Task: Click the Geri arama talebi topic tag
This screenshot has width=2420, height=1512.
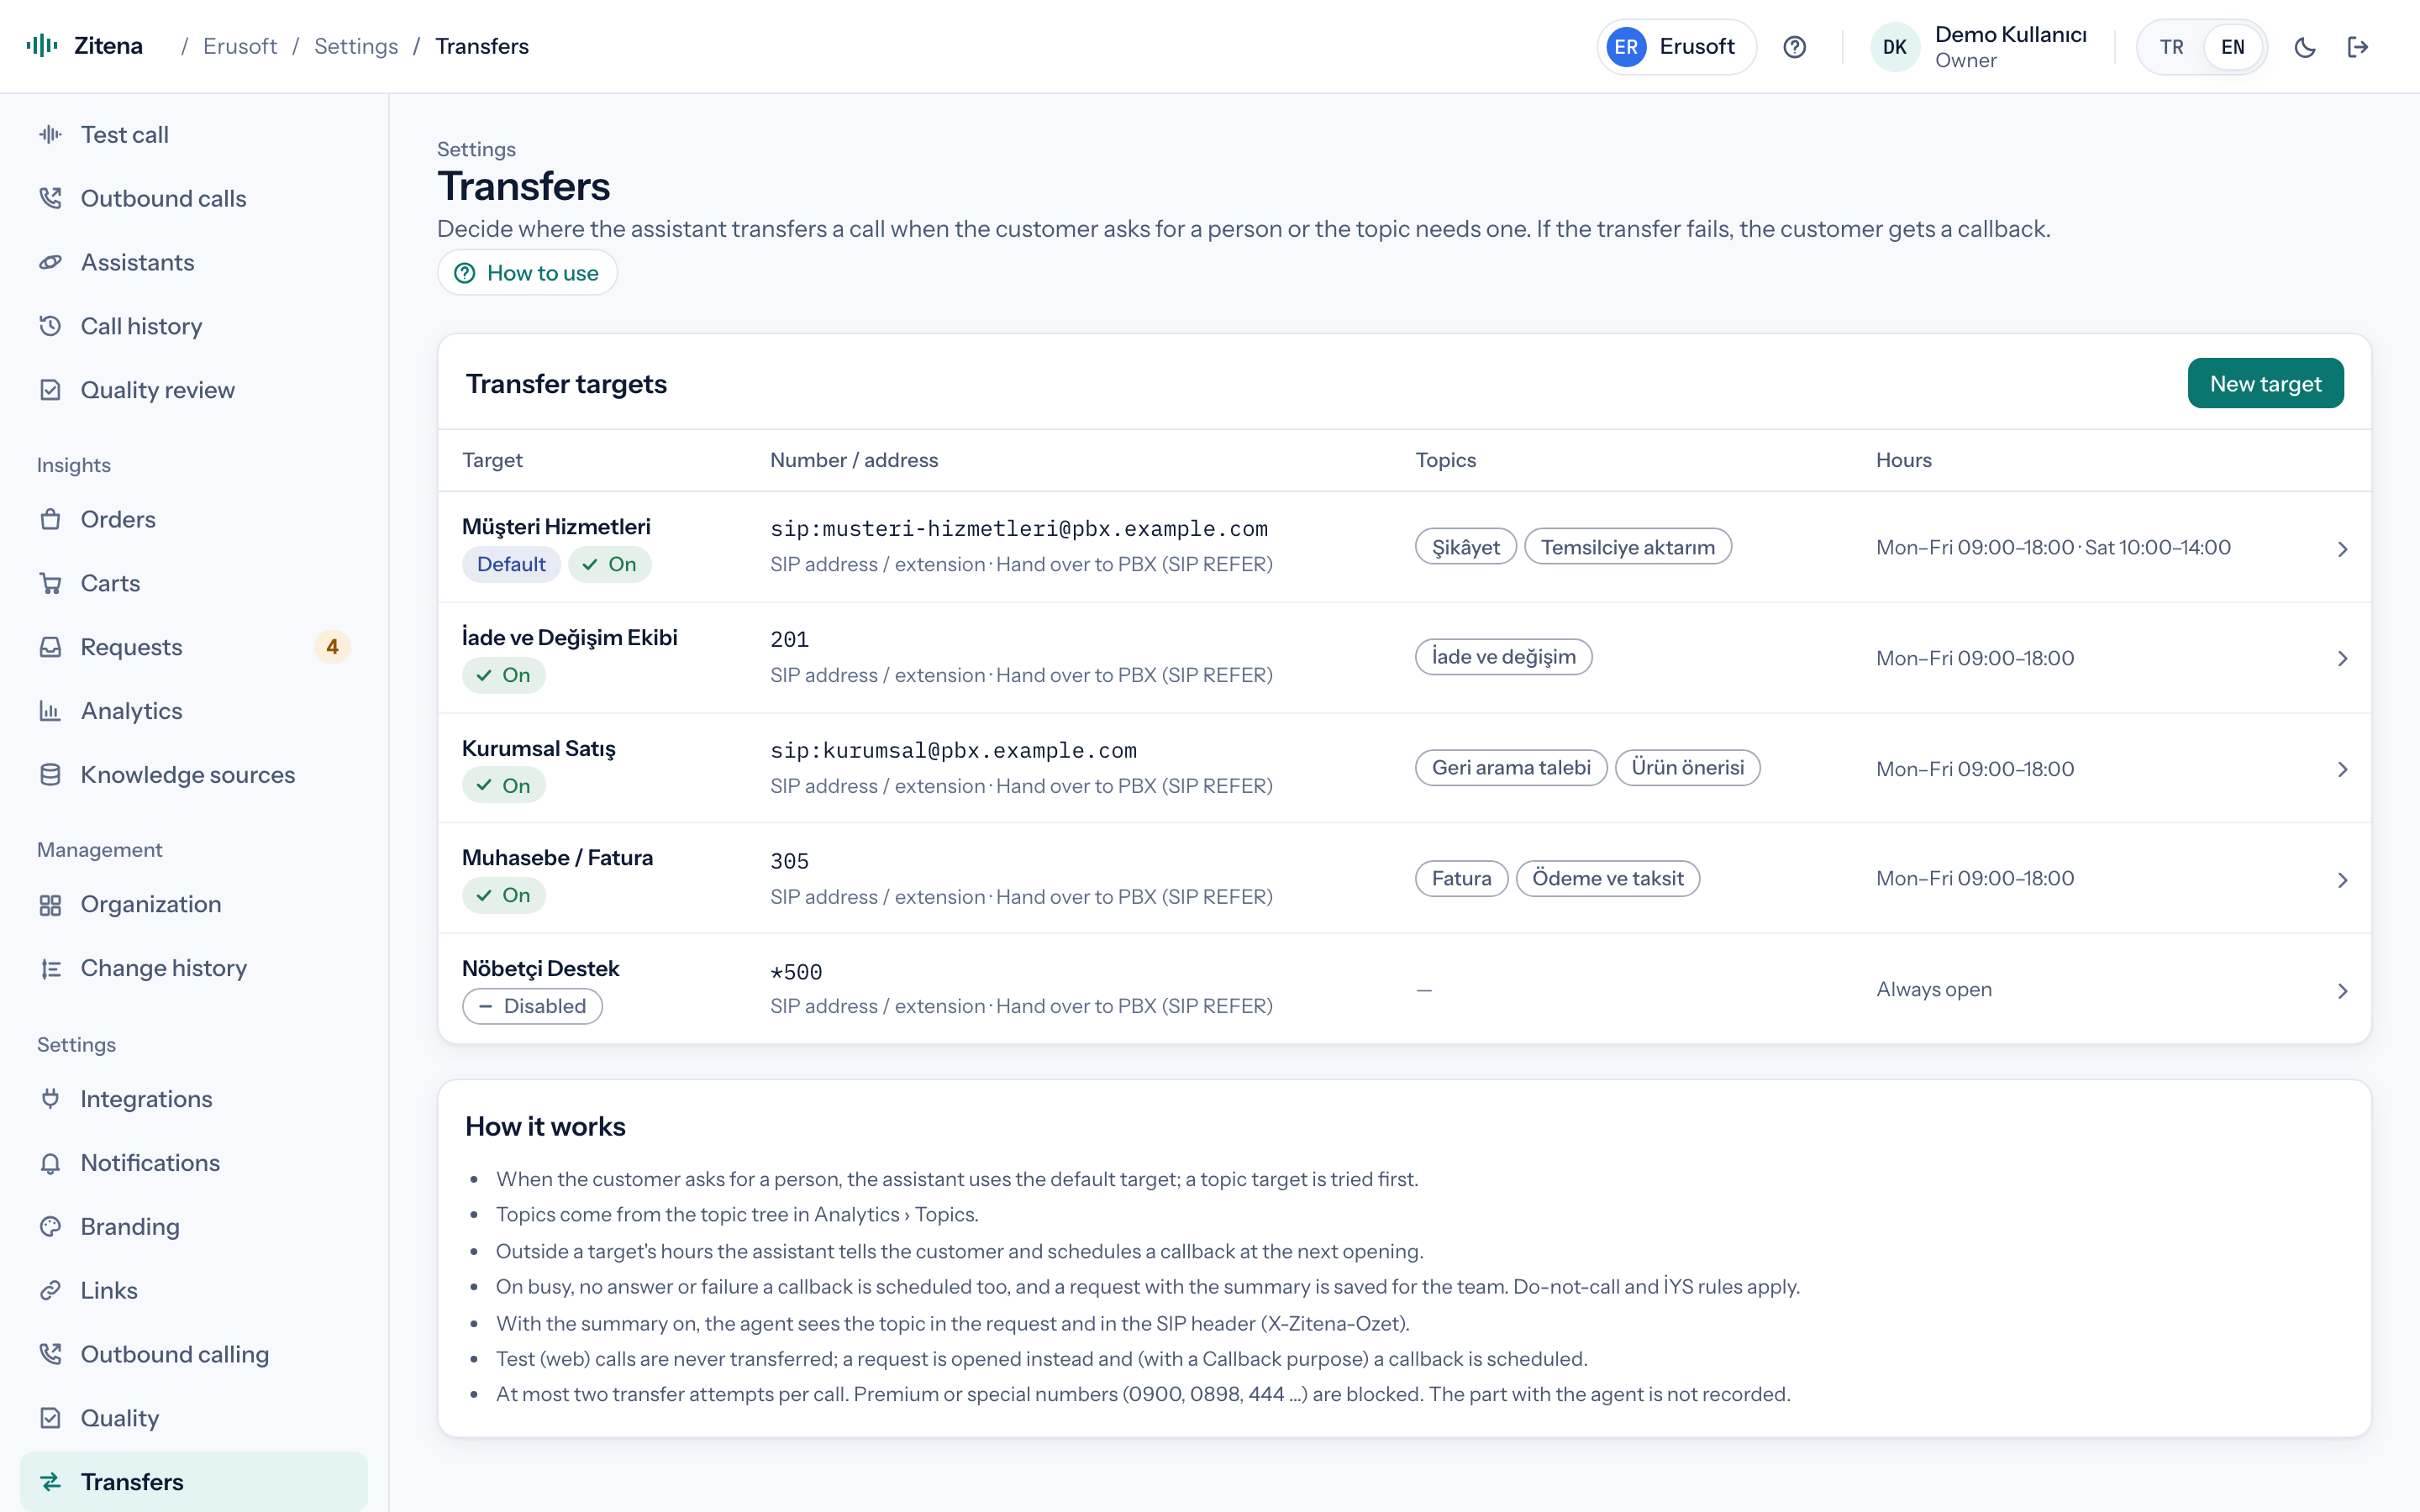Action: [1511, 767]
